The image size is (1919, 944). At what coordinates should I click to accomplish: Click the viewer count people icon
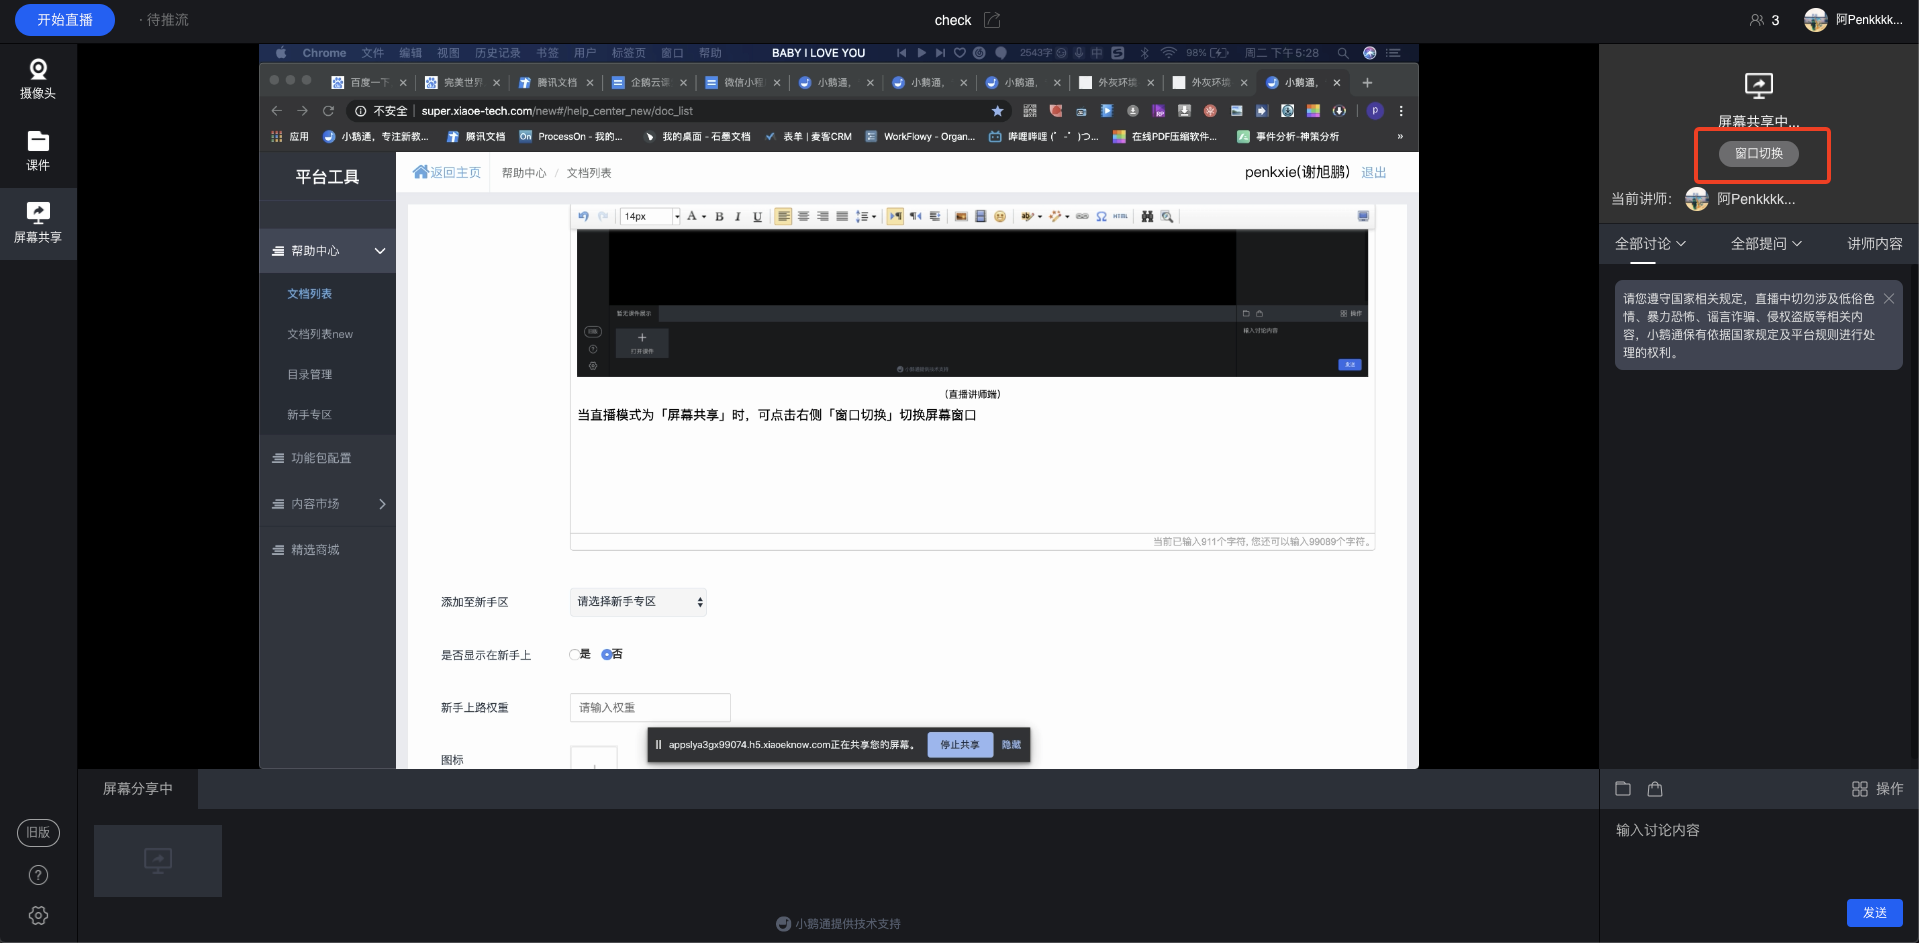tap(1757, 20)
